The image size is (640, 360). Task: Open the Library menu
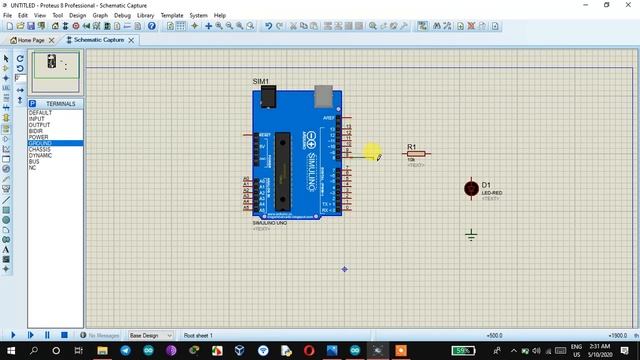click(145, 16)
